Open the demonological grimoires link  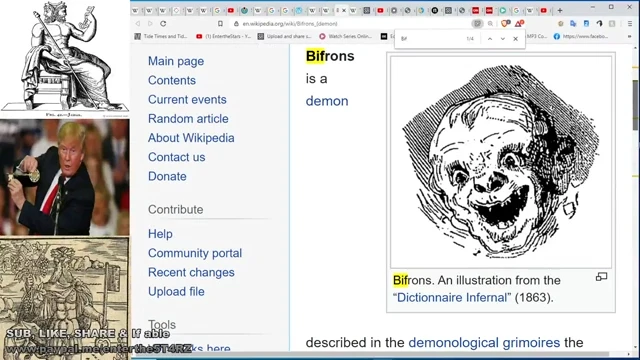484,342
